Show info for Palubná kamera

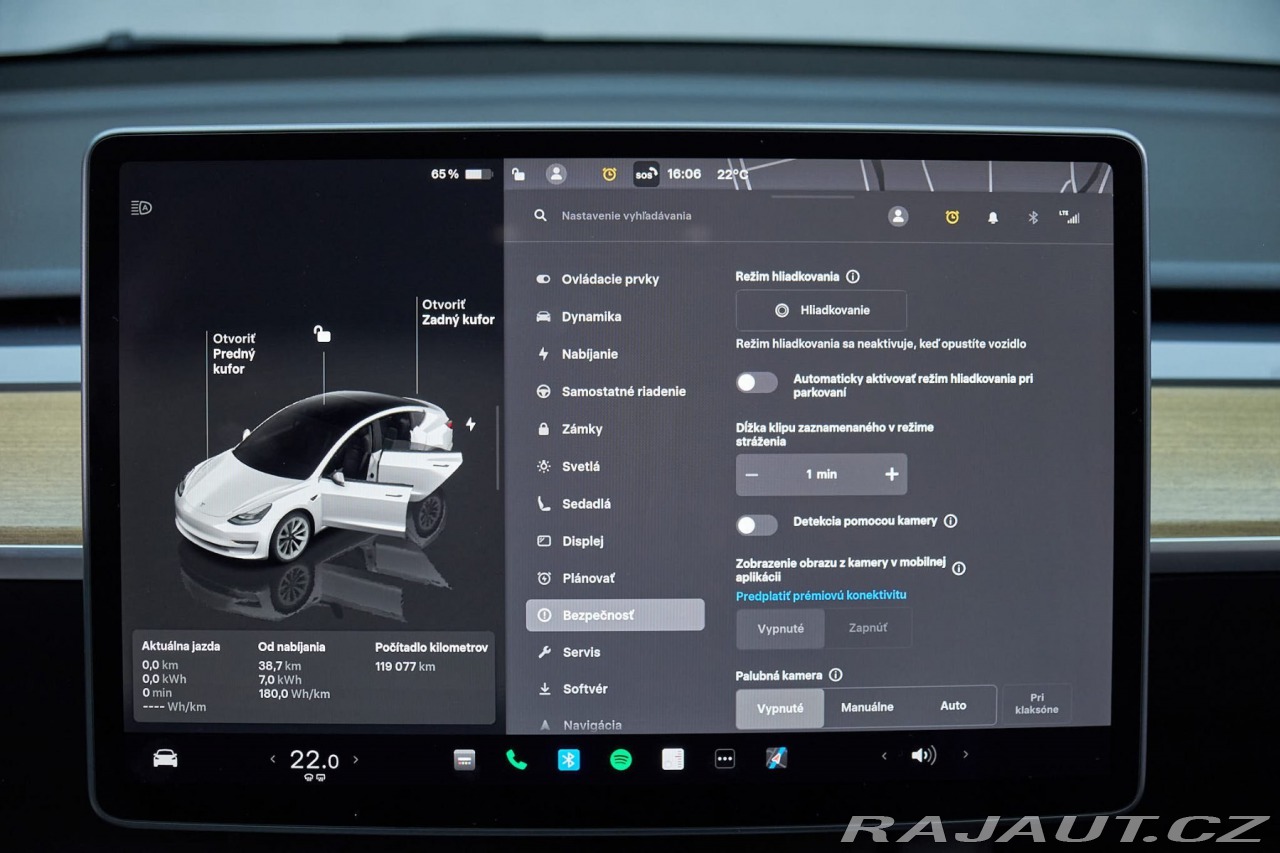pos(836,676)
